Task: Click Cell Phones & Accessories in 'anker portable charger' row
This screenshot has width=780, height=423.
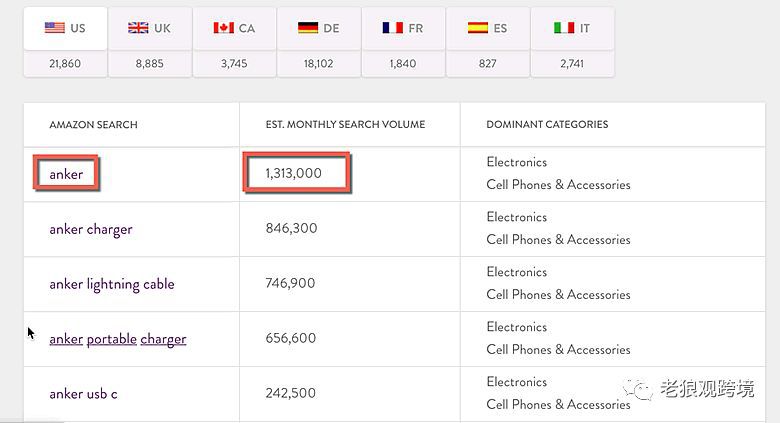Action: [559, 349]
